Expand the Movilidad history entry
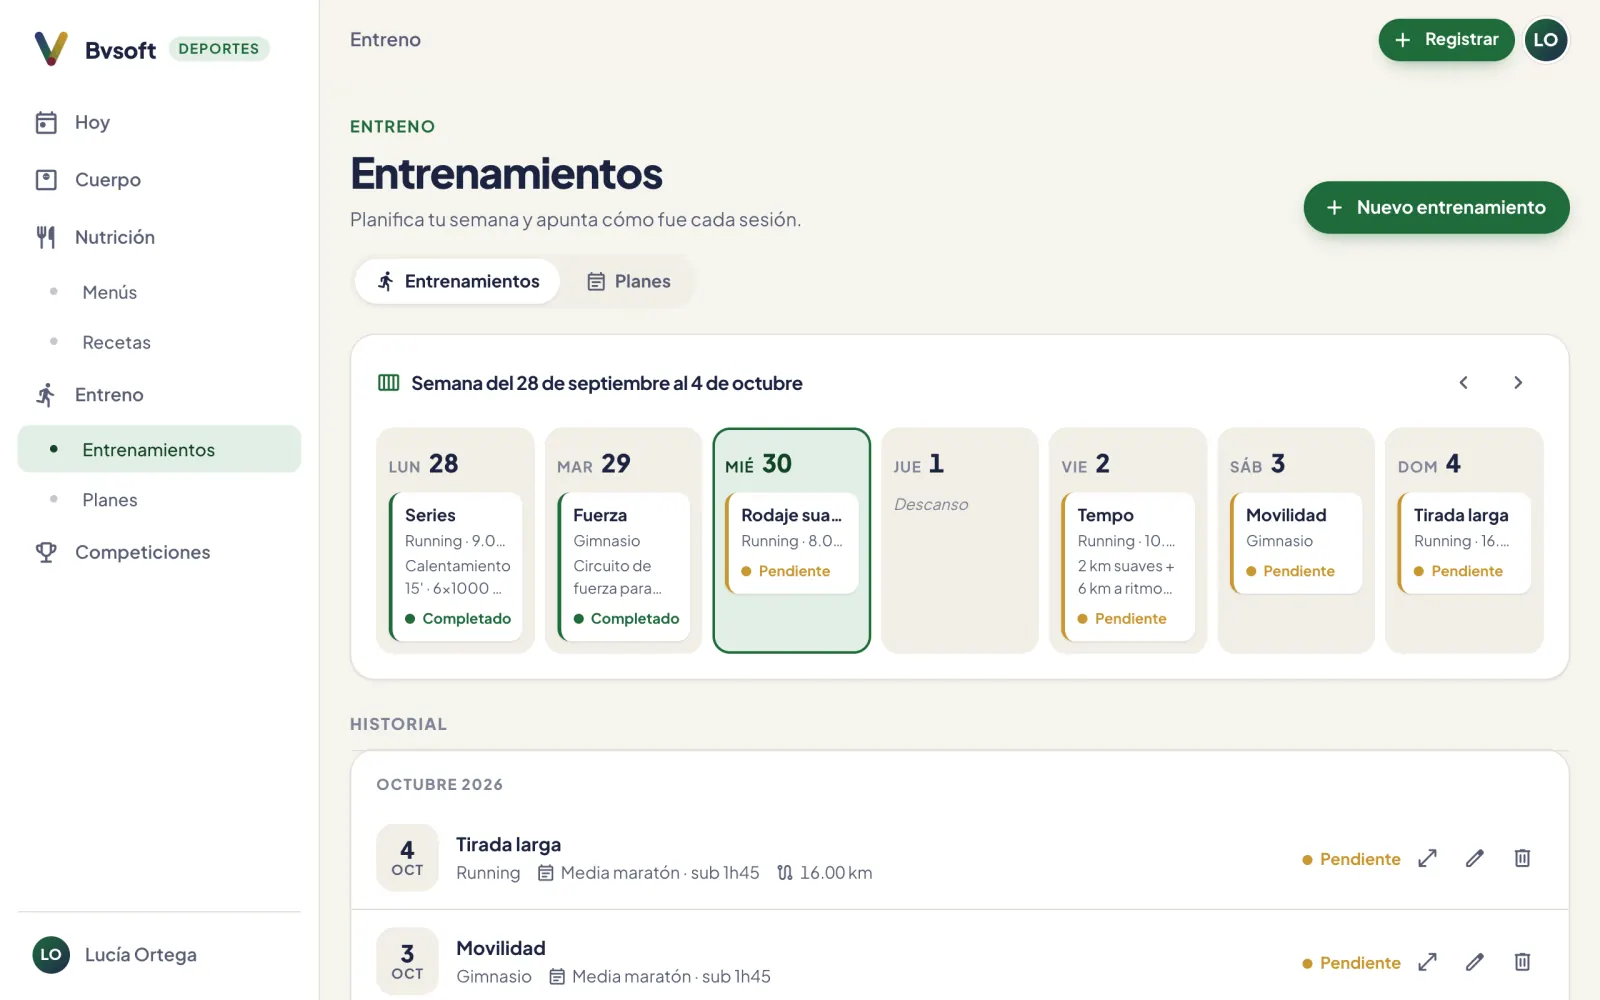1600x1000 pixels. tap(1427, 962)
